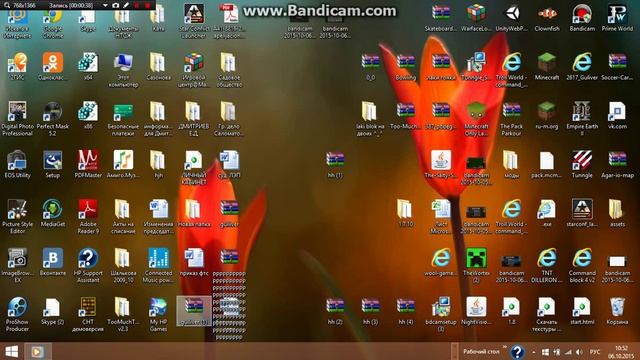
Task: Select the приказ фтс Word document
Action: (194, 262)
